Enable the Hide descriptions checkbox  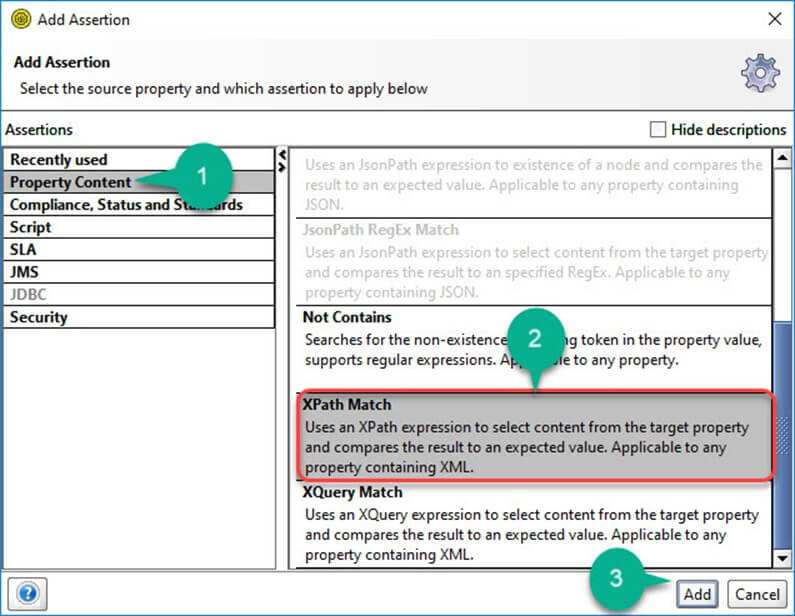coord(657,129)
